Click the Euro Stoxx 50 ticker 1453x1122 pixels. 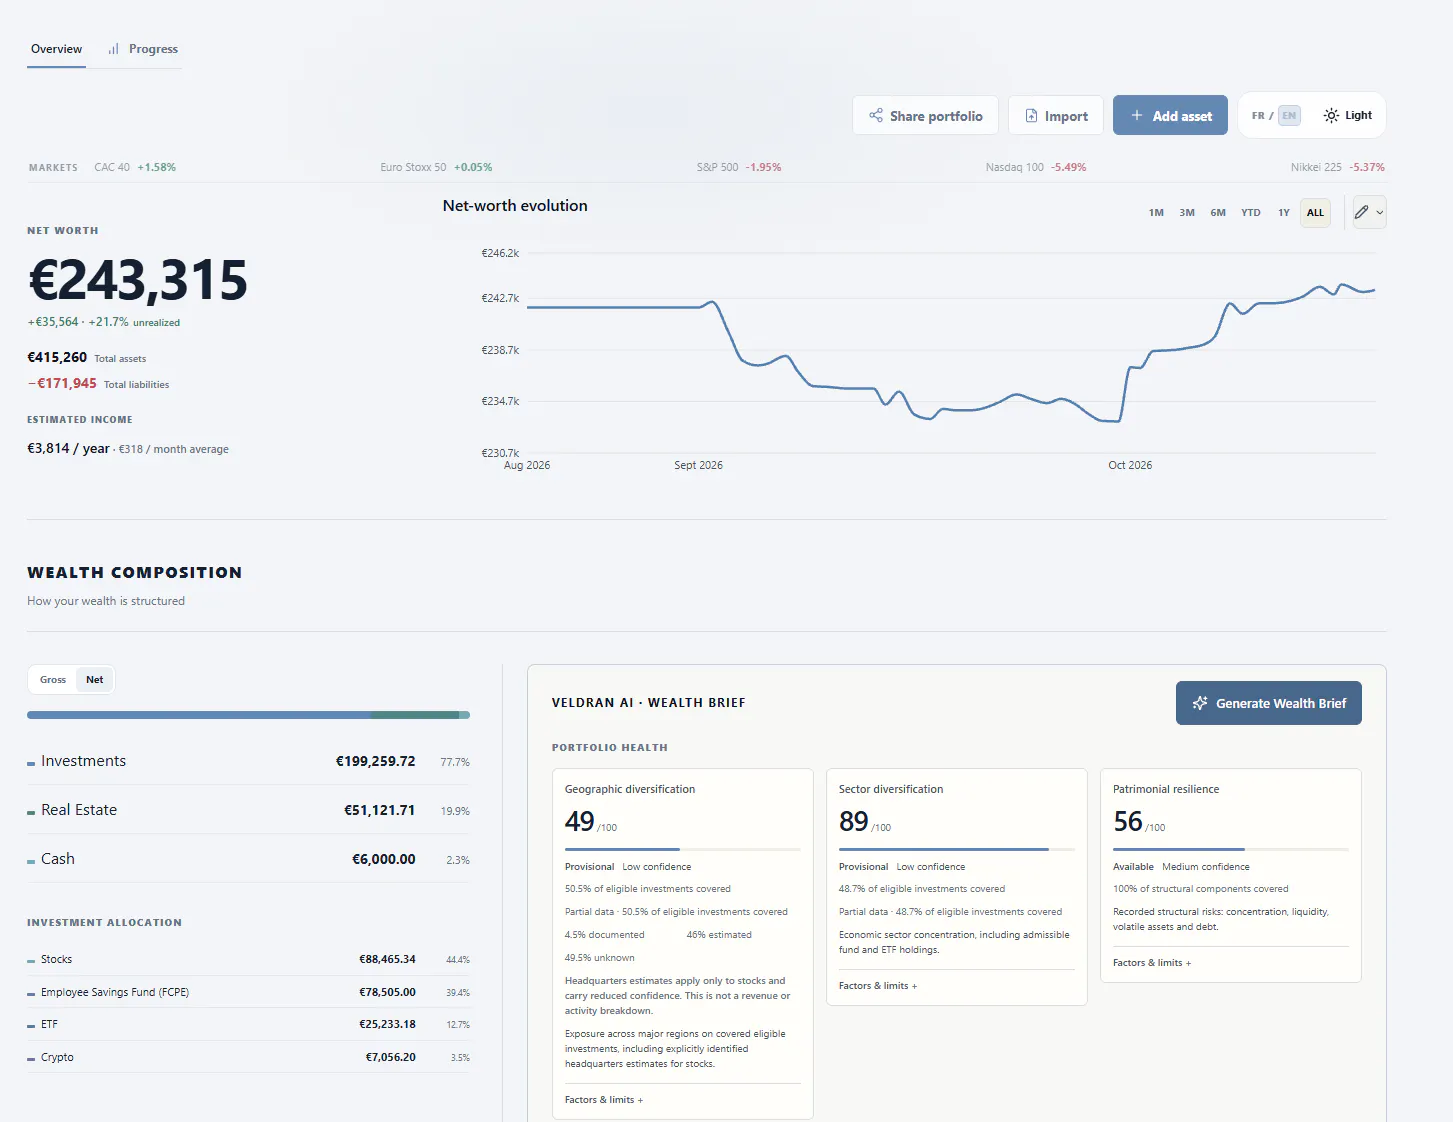pos(436,168)
